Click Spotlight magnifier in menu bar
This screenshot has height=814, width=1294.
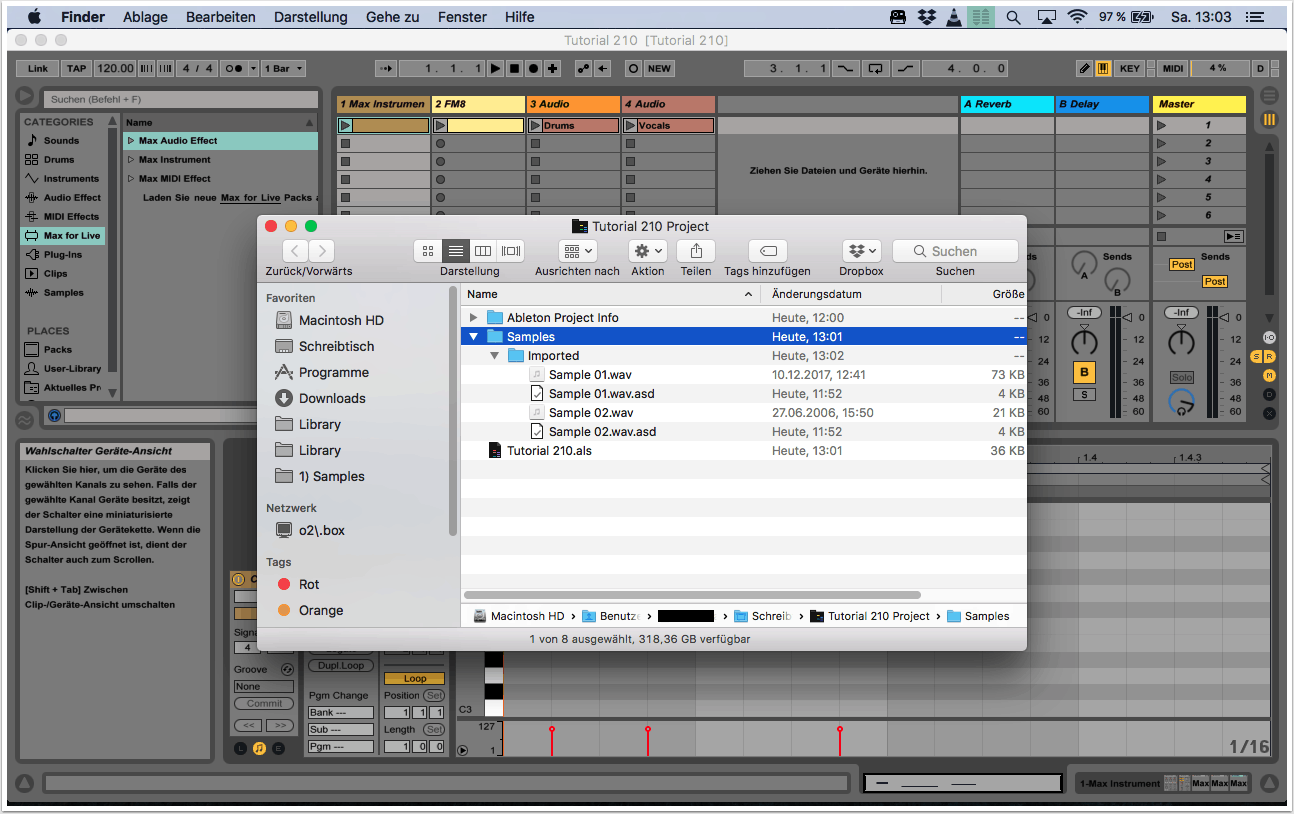pos(1013,17)
